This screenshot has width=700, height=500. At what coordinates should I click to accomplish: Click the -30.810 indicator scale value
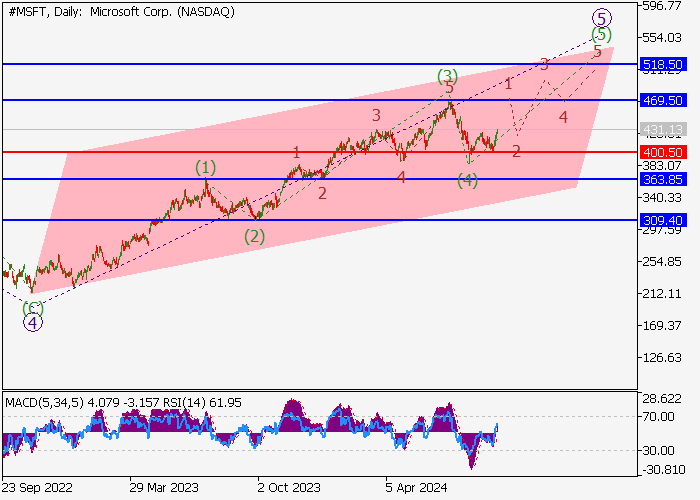pyautogui.click(x=662, y=470)
